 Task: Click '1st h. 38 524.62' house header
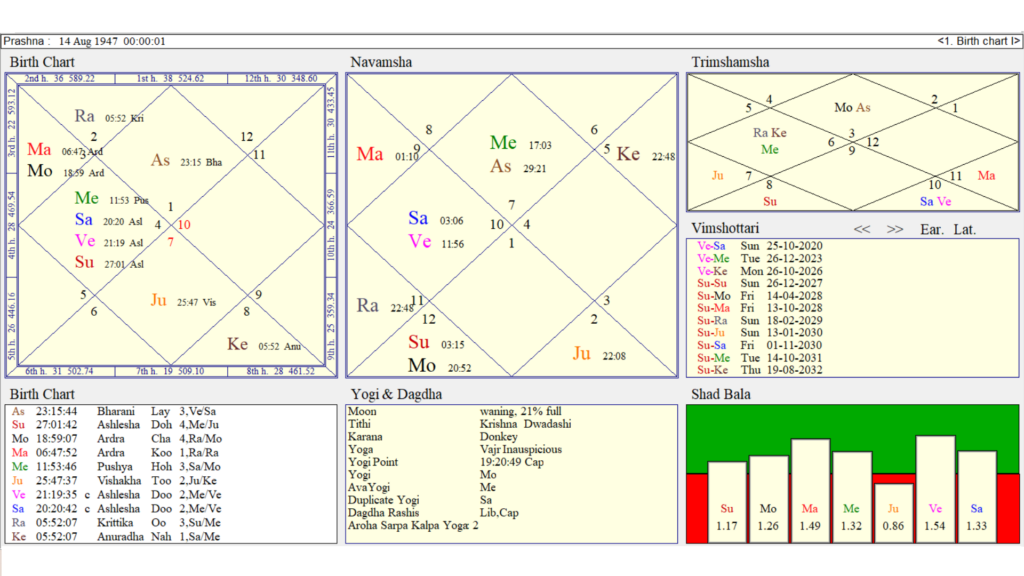coord(170,78)
